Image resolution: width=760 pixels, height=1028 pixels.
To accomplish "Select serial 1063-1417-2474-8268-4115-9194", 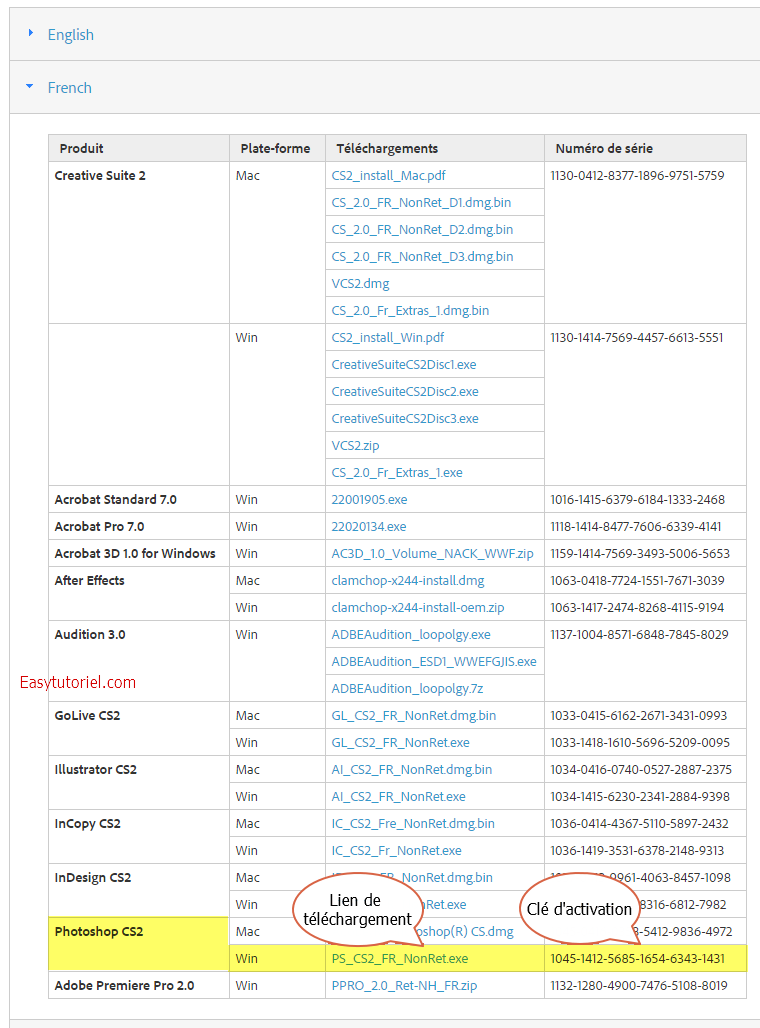I will (x=637, y=608).
